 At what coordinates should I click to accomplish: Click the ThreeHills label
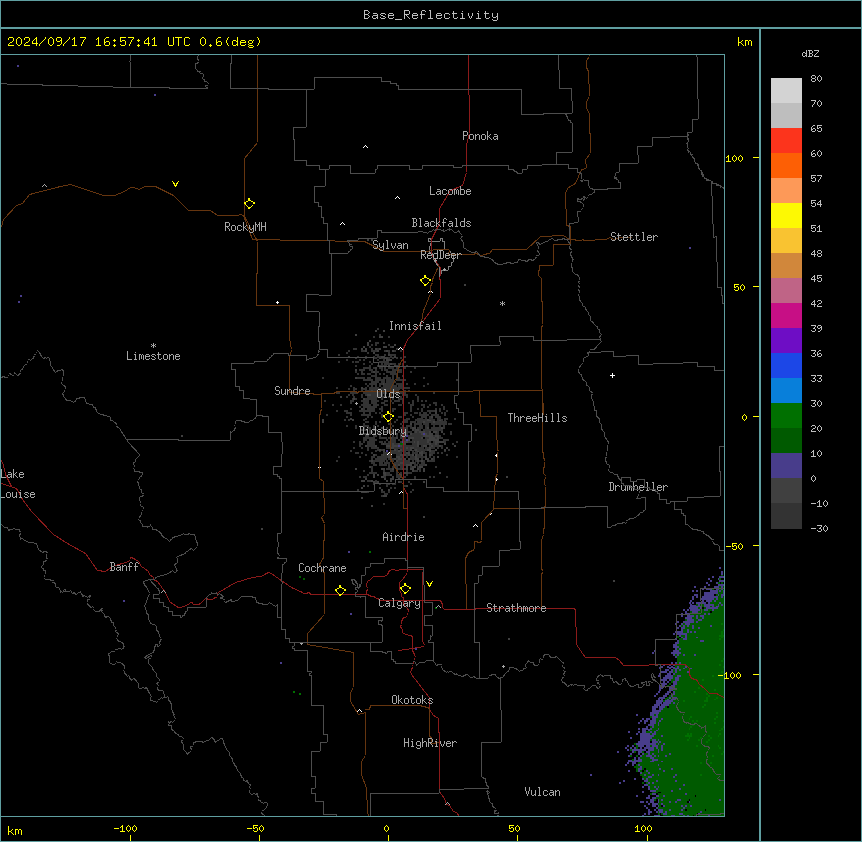click(537, 418)
